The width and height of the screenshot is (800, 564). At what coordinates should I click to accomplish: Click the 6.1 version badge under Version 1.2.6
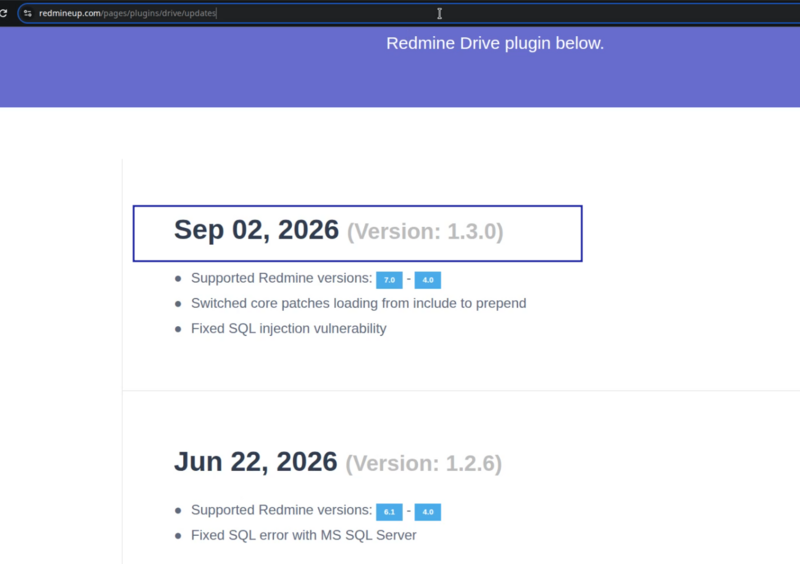coord(389,512)
